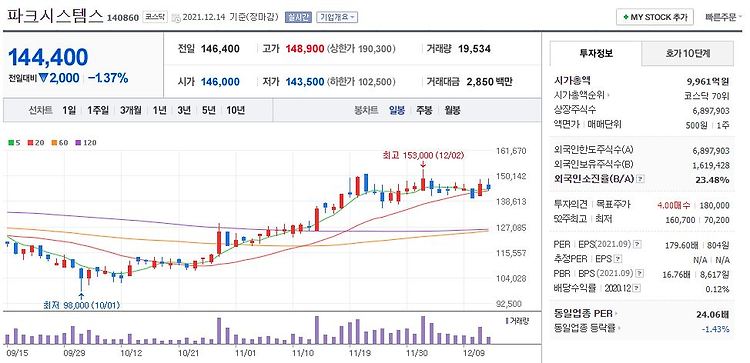Viewport: 750px width, 363px height.
Task: Switch to the 투자정보 tab
Action: [596, 54]
